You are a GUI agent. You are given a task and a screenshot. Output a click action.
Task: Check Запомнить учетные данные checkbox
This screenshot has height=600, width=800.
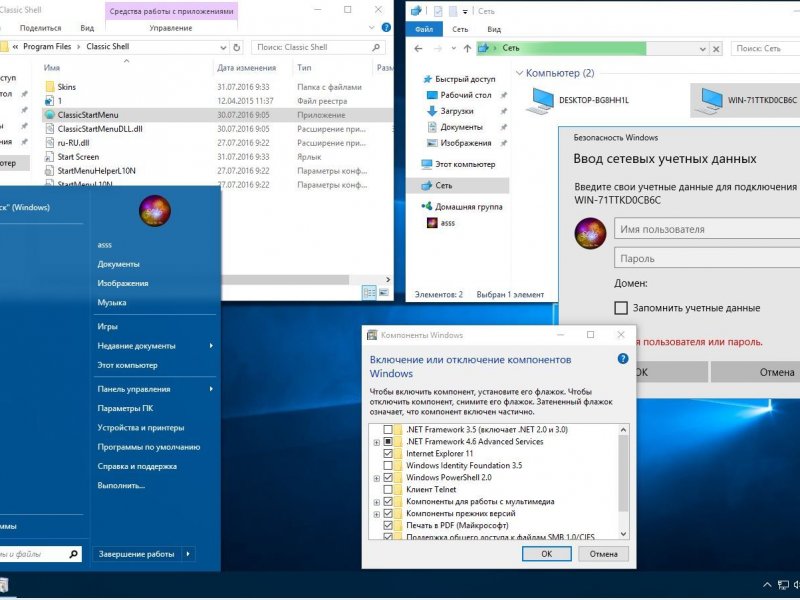pos(621,308)
